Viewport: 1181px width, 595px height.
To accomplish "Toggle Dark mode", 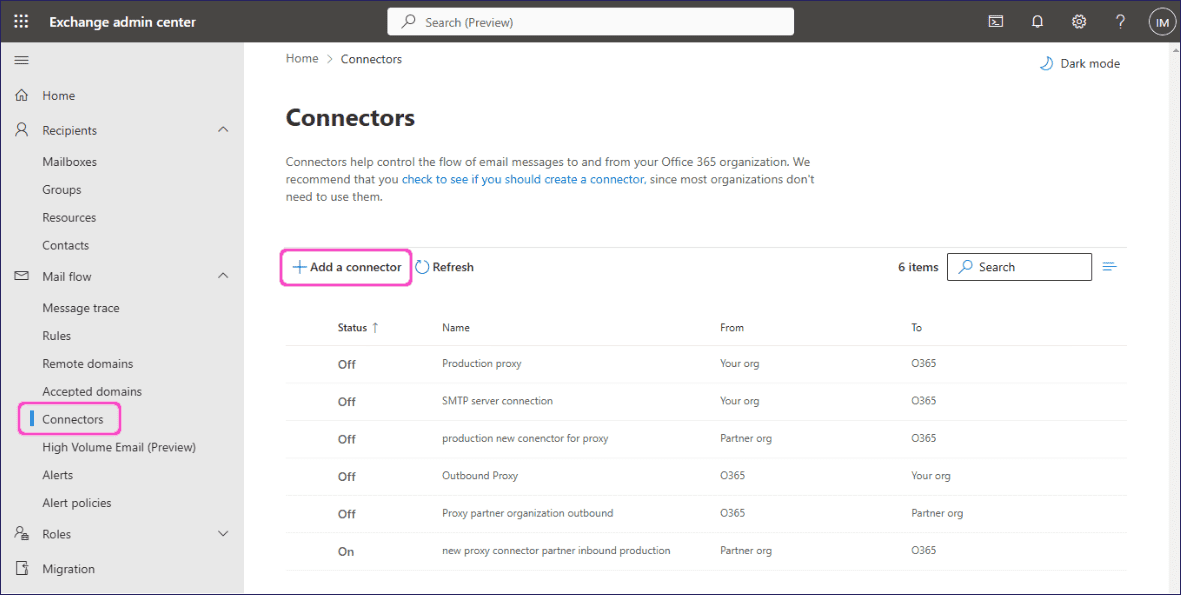I will pos(1079,63).
